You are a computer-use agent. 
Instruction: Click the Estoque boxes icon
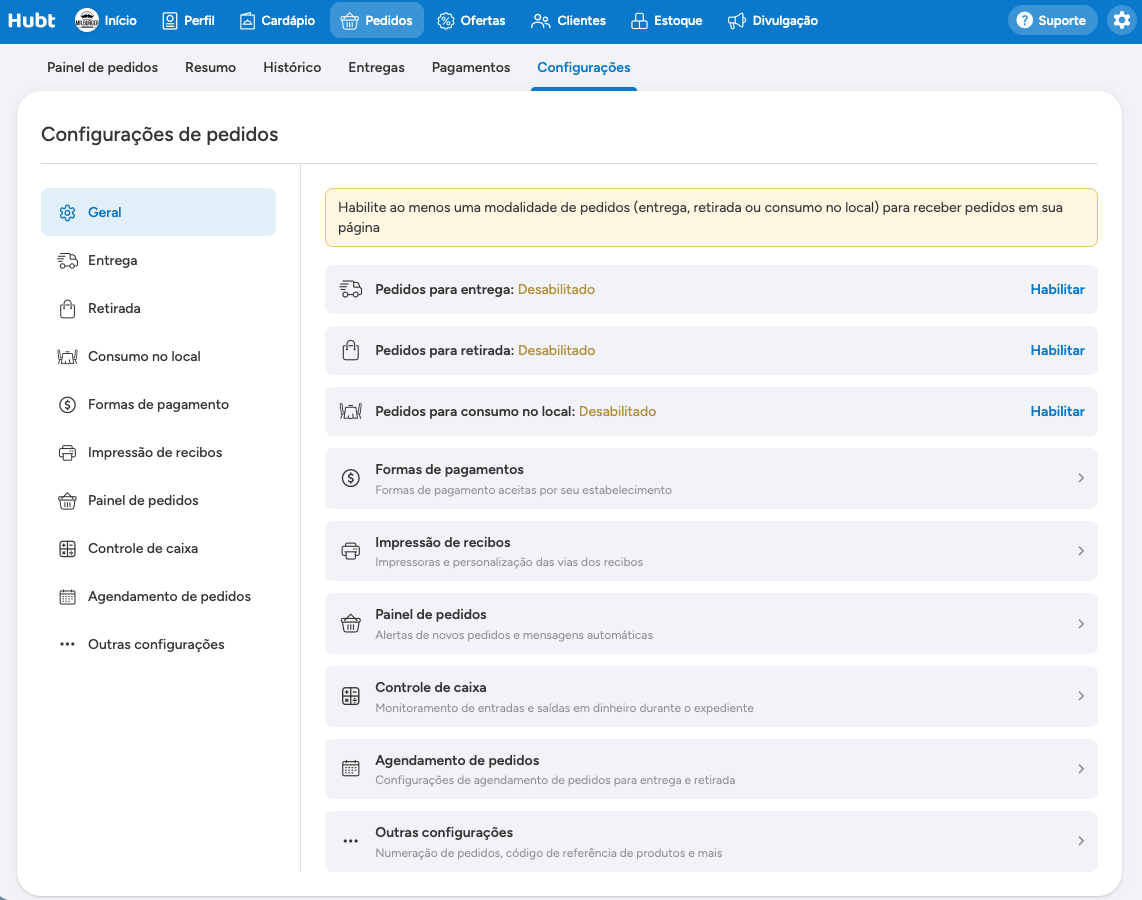click(x=639, y=21)
